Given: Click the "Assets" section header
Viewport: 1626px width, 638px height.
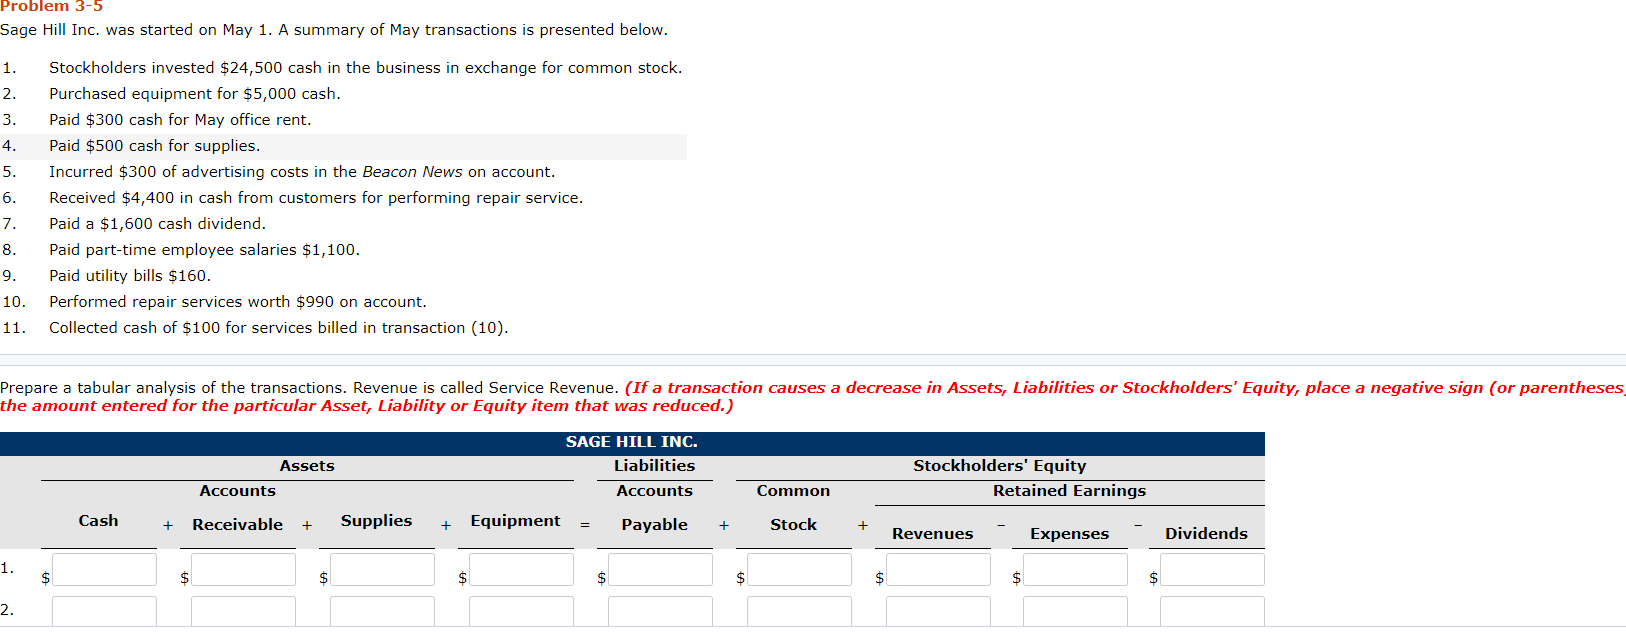Looking at the screenshot, I should tap(307, 466).
